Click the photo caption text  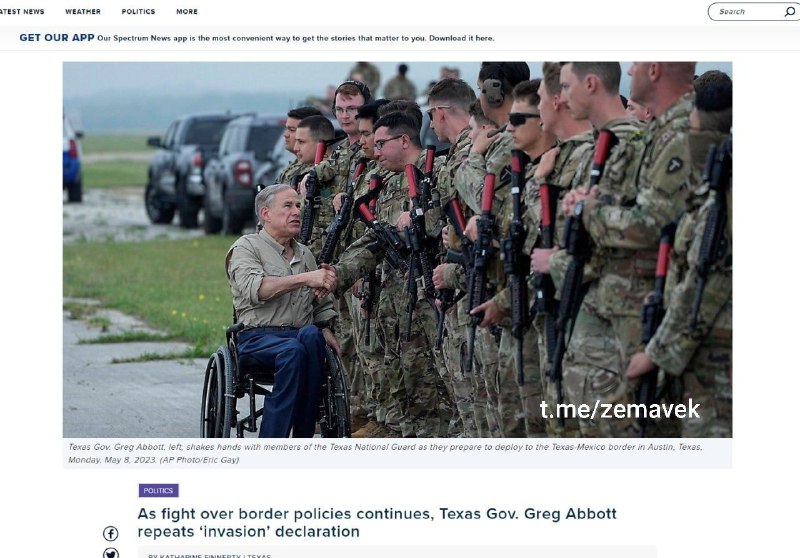click(385, 453)
